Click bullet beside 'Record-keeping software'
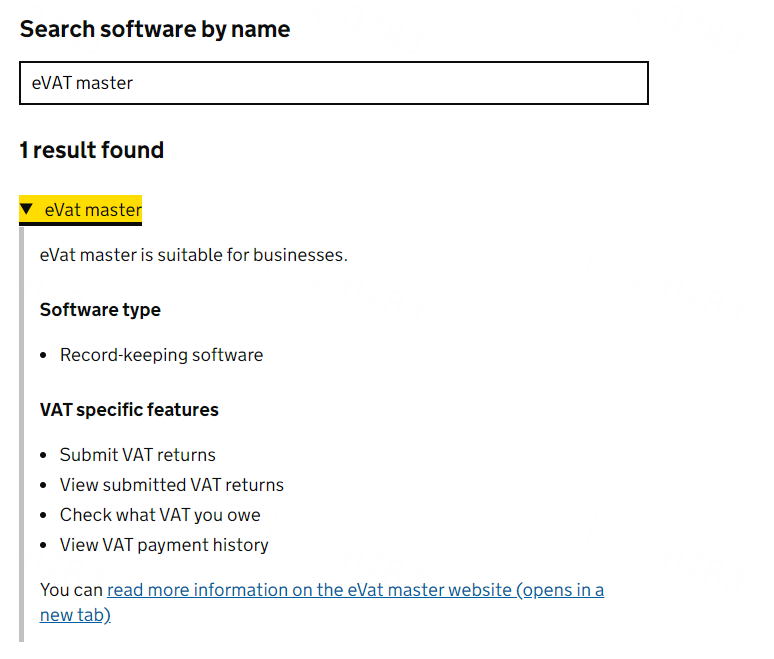The width and height of the screenshot is (774, 659). point(44,356)
